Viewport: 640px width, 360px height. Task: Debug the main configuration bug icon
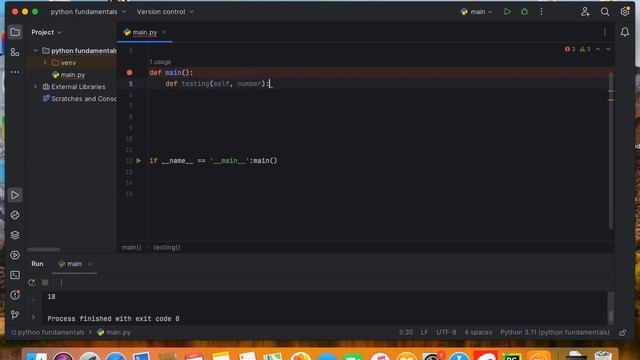pyautogui.click(x=524, y=12)
